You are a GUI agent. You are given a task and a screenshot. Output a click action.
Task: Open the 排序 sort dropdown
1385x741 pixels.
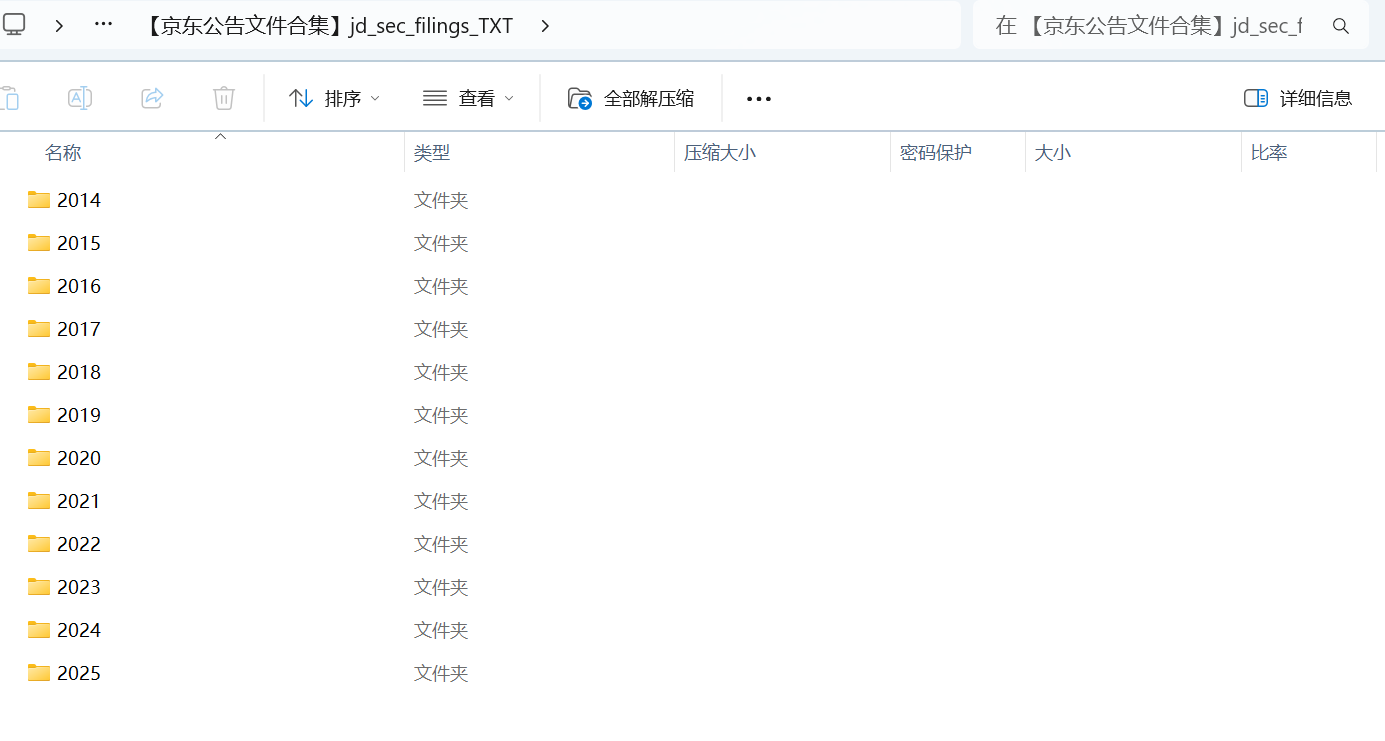click(334, 98)
